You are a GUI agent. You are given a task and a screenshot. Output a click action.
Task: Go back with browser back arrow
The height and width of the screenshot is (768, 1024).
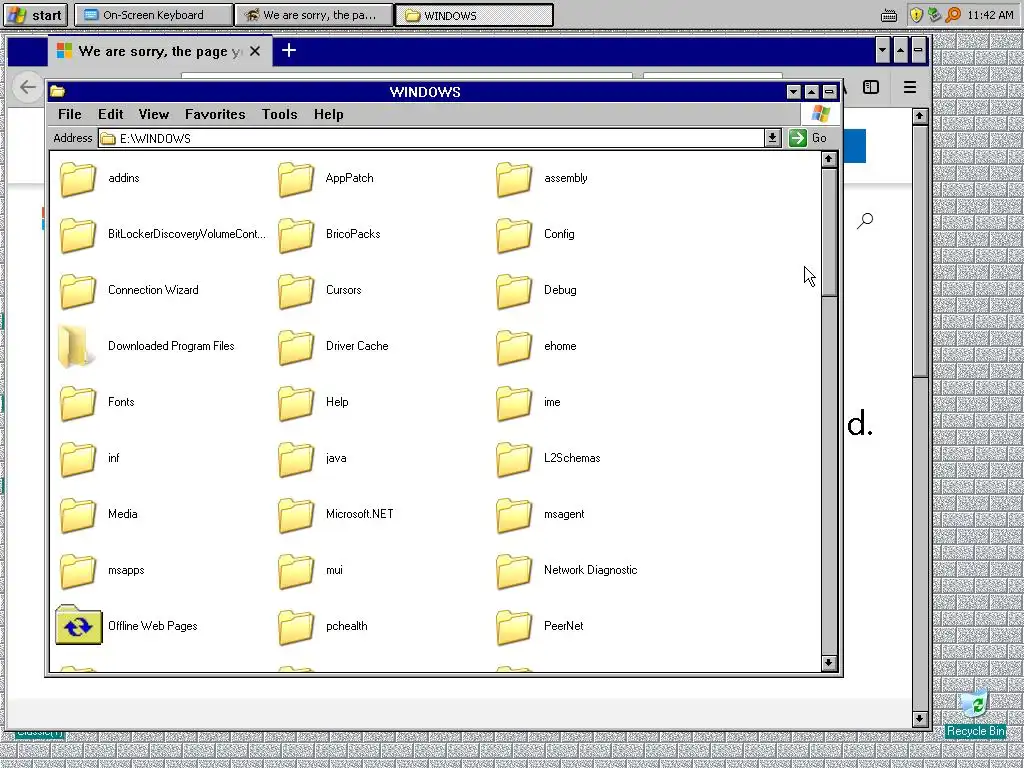point(27,87)
